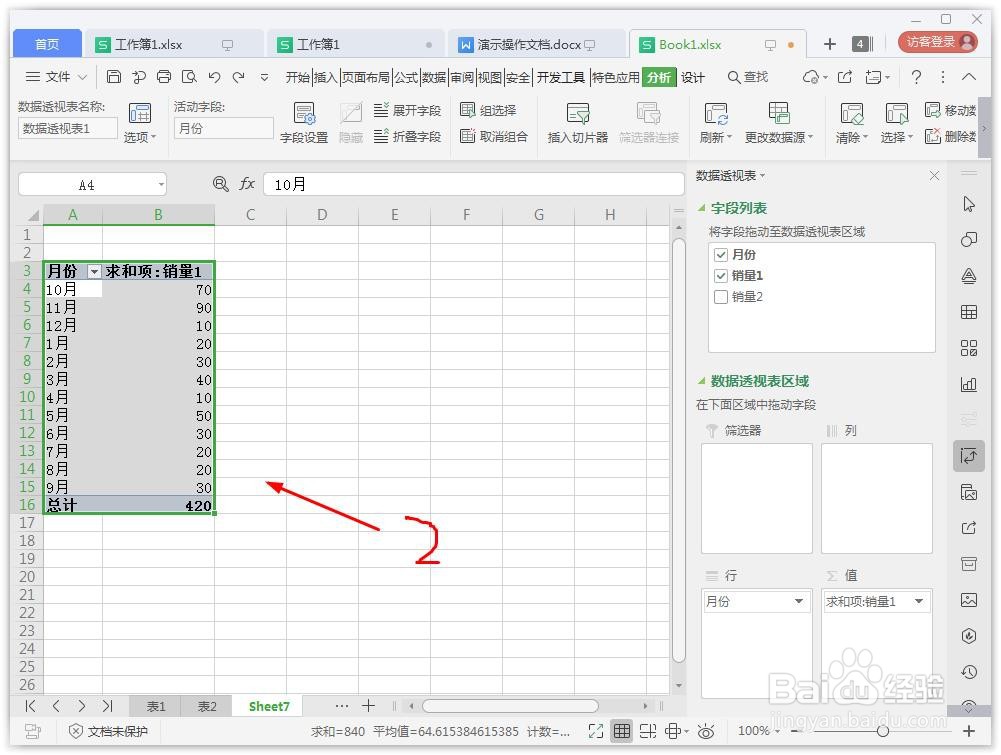Click Ungroup (取消组合)
Screen dimensions: 1001x755
coord(494,136)
